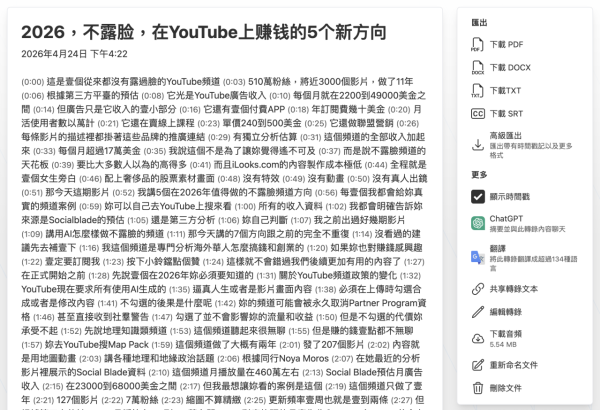Click the chain link share icon
This screenshot has width=600, height=410.
pyautogui.click(x=478, y=289)
